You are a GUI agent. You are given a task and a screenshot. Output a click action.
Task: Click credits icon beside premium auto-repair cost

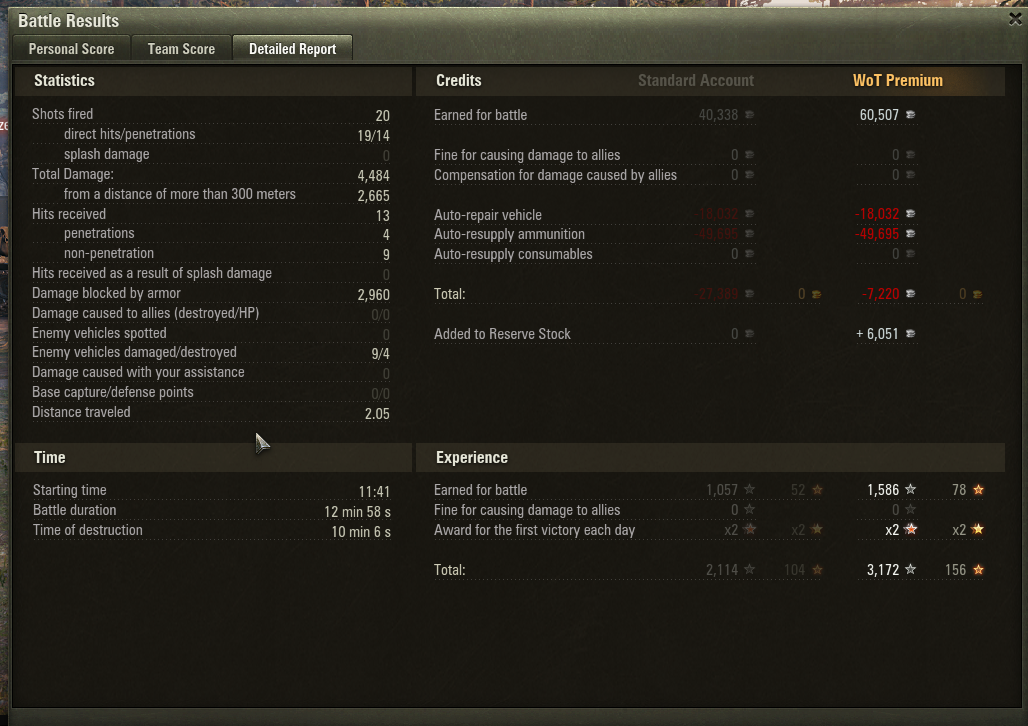[x=911, y=214]
